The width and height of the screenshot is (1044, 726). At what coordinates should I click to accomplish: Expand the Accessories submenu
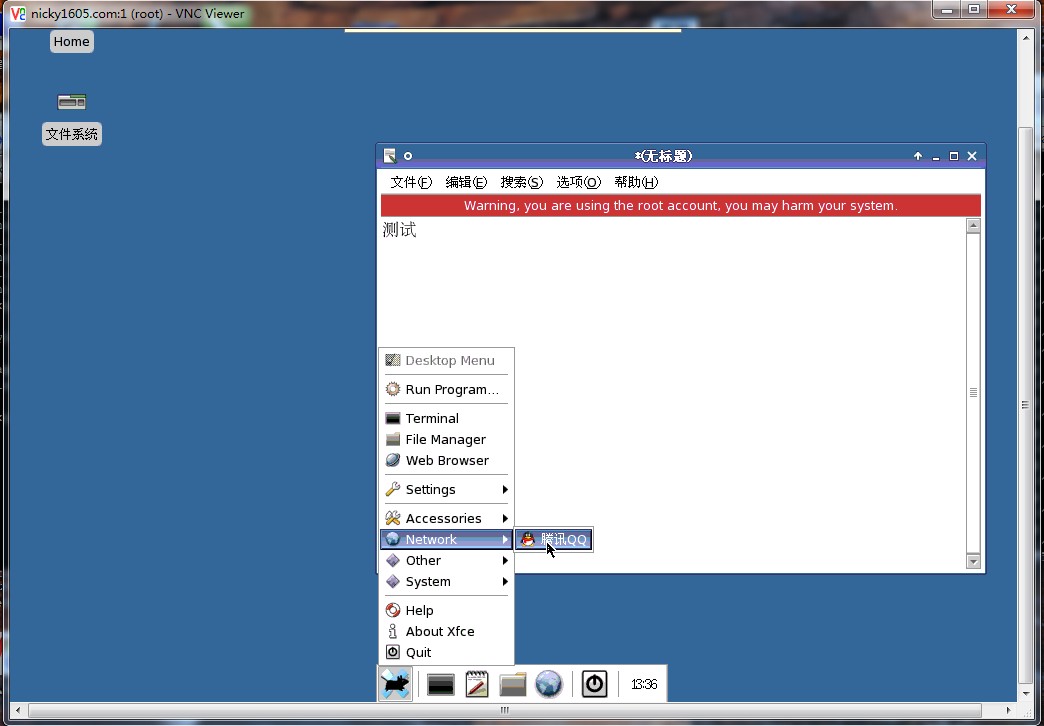point(446,518)
